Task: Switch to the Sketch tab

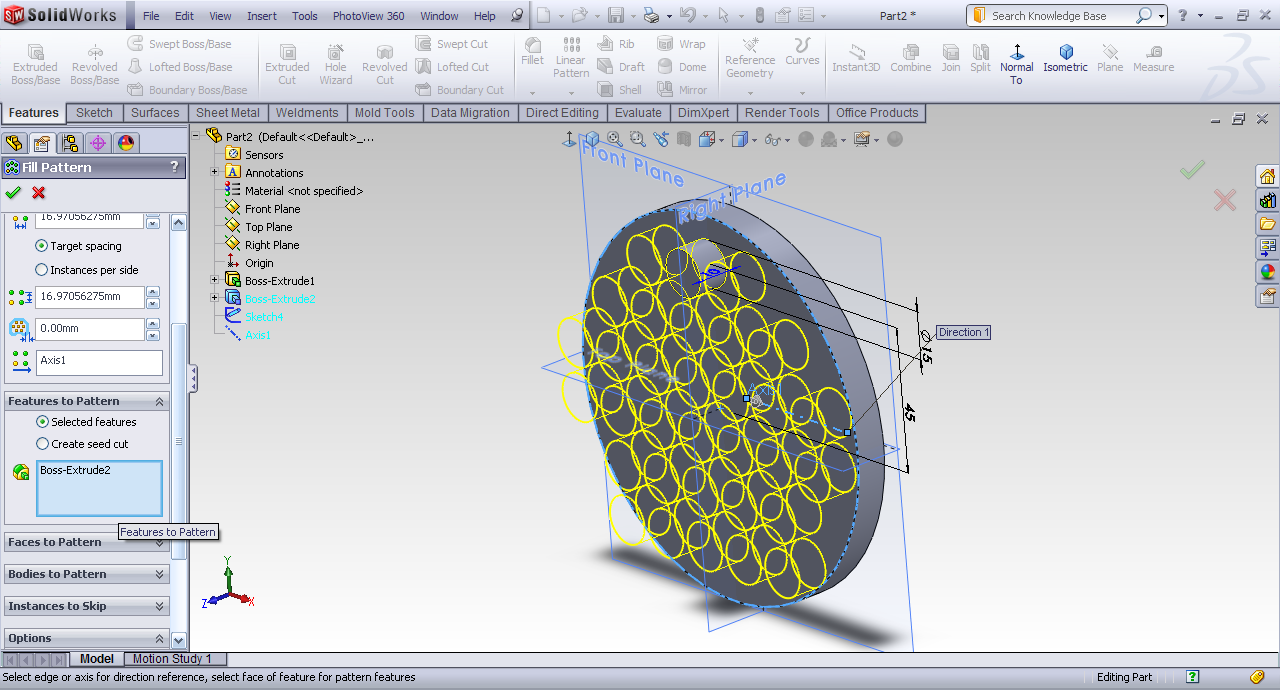Action: click(x=94, y=113)
